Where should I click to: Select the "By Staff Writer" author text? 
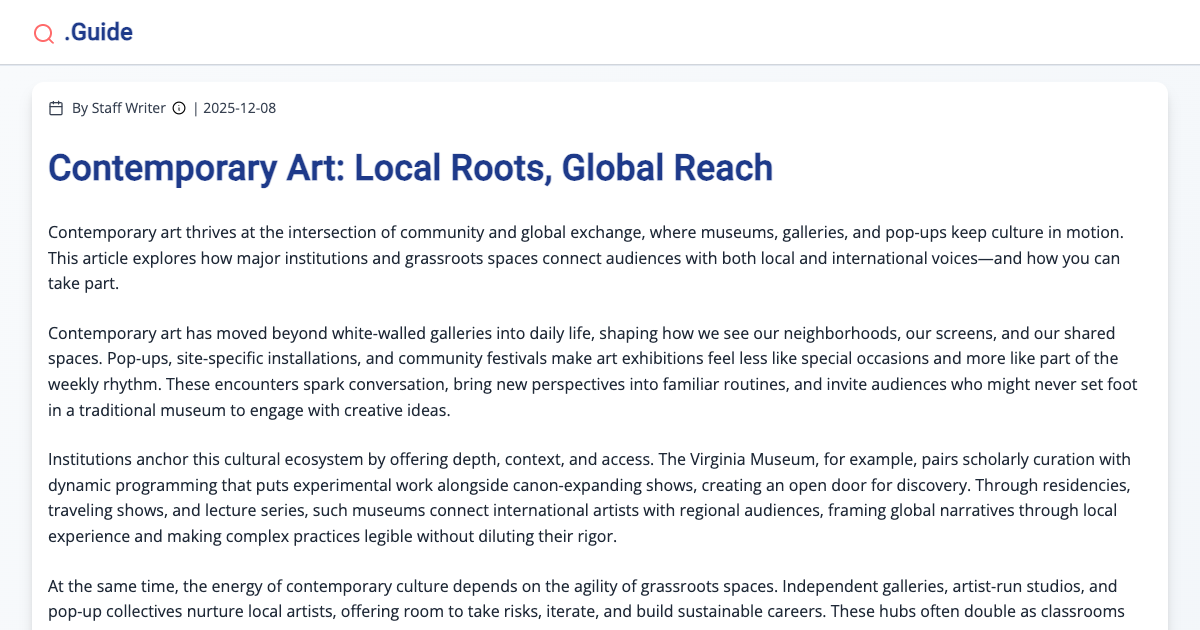(x=118, y=108)
